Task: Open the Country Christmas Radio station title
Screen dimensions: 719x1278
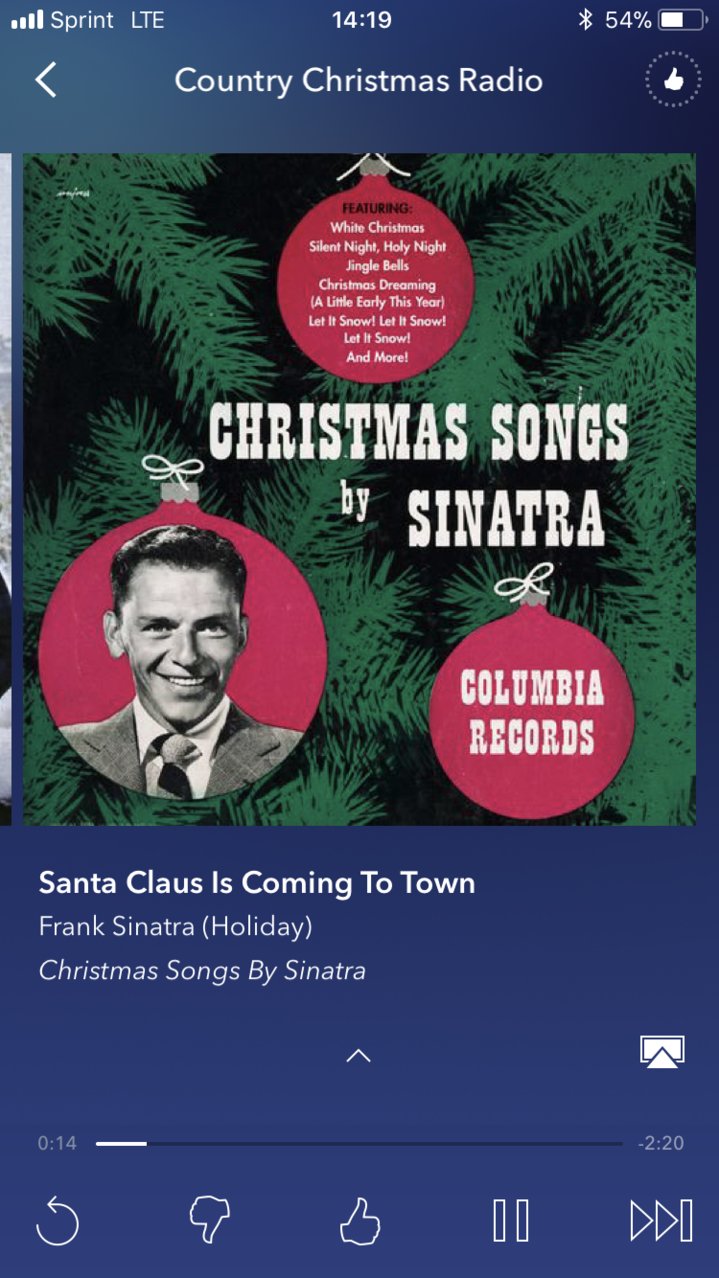Action: [x=358, y=80]
